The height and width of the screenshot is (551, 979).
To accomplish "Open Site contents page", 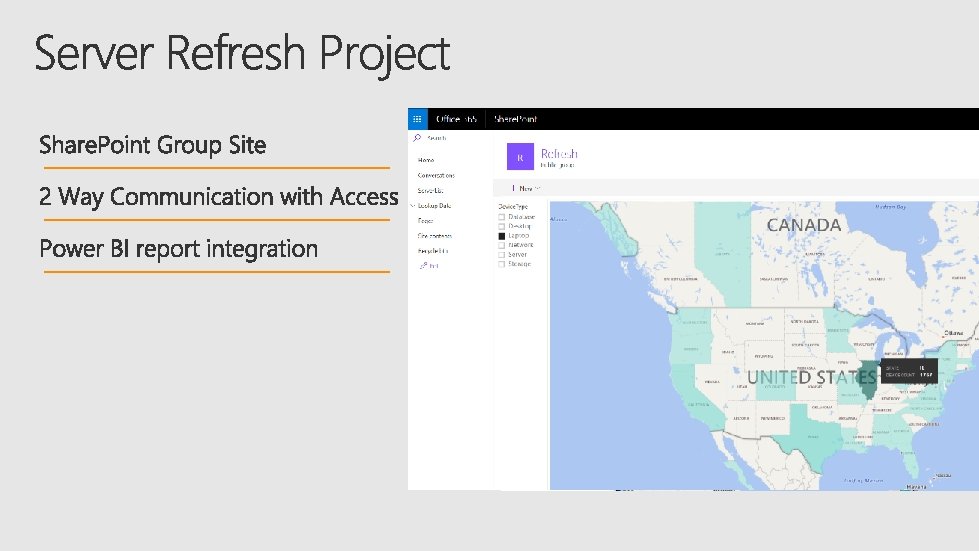I will [434, 235].
